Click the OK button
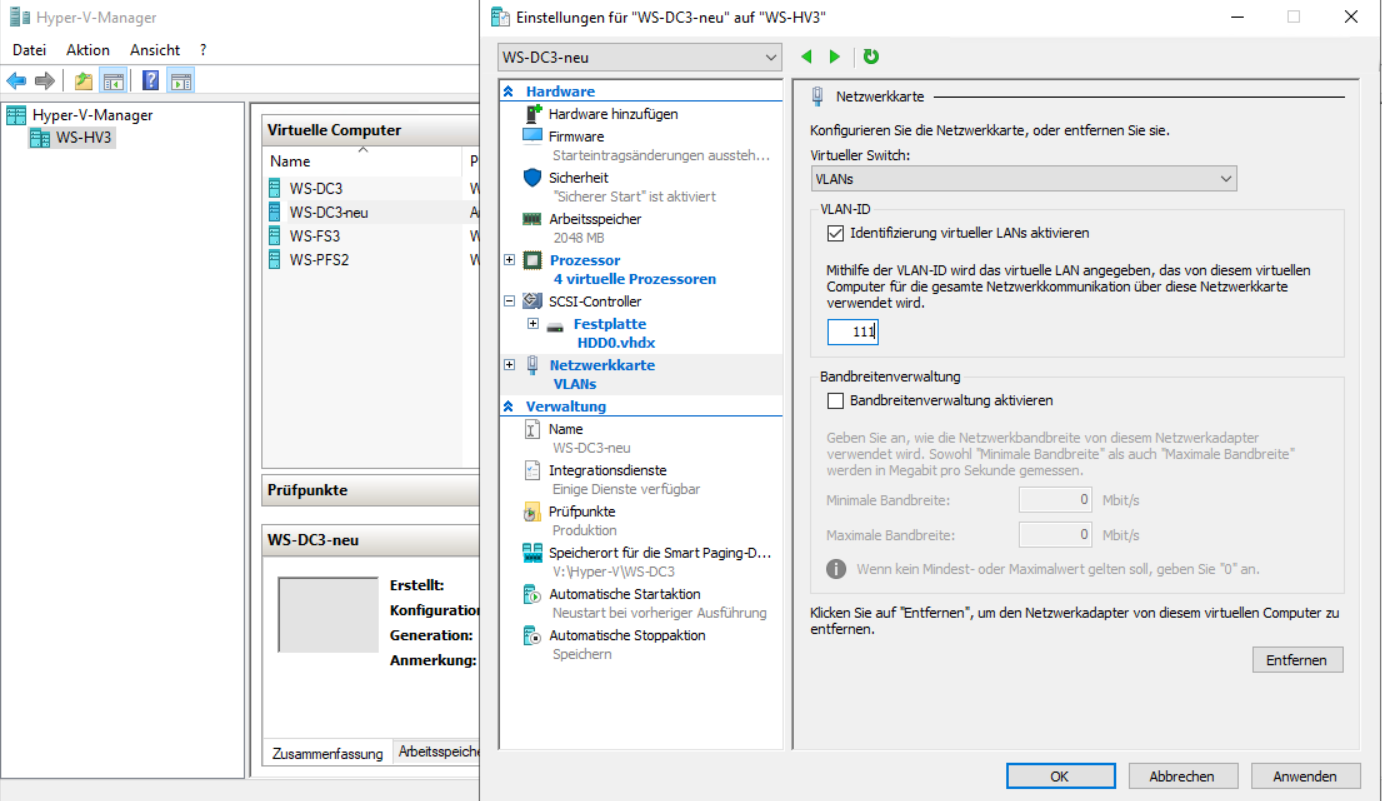Image resolution: width=1382 pixels, height=801 pixels. click(x=1060, y=776)
